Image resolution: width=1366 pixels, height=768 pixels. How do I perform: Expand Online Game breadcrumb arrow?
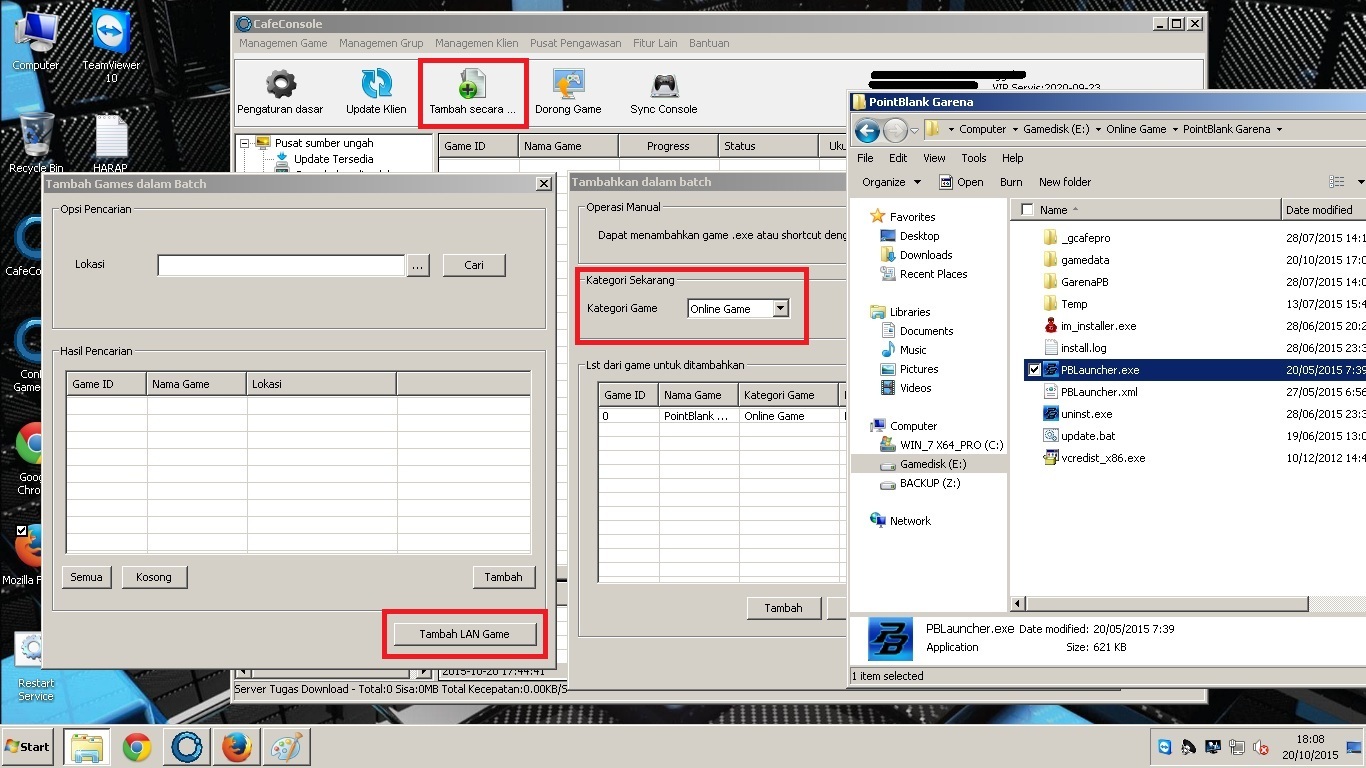[x=1174, y=129]
